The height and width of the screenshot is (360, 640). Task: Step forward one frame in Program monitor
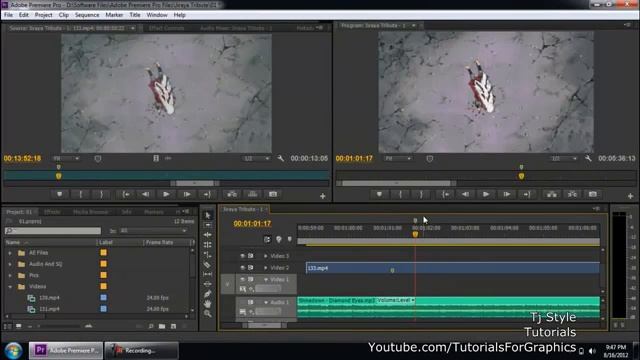click(x=507, y=194)
